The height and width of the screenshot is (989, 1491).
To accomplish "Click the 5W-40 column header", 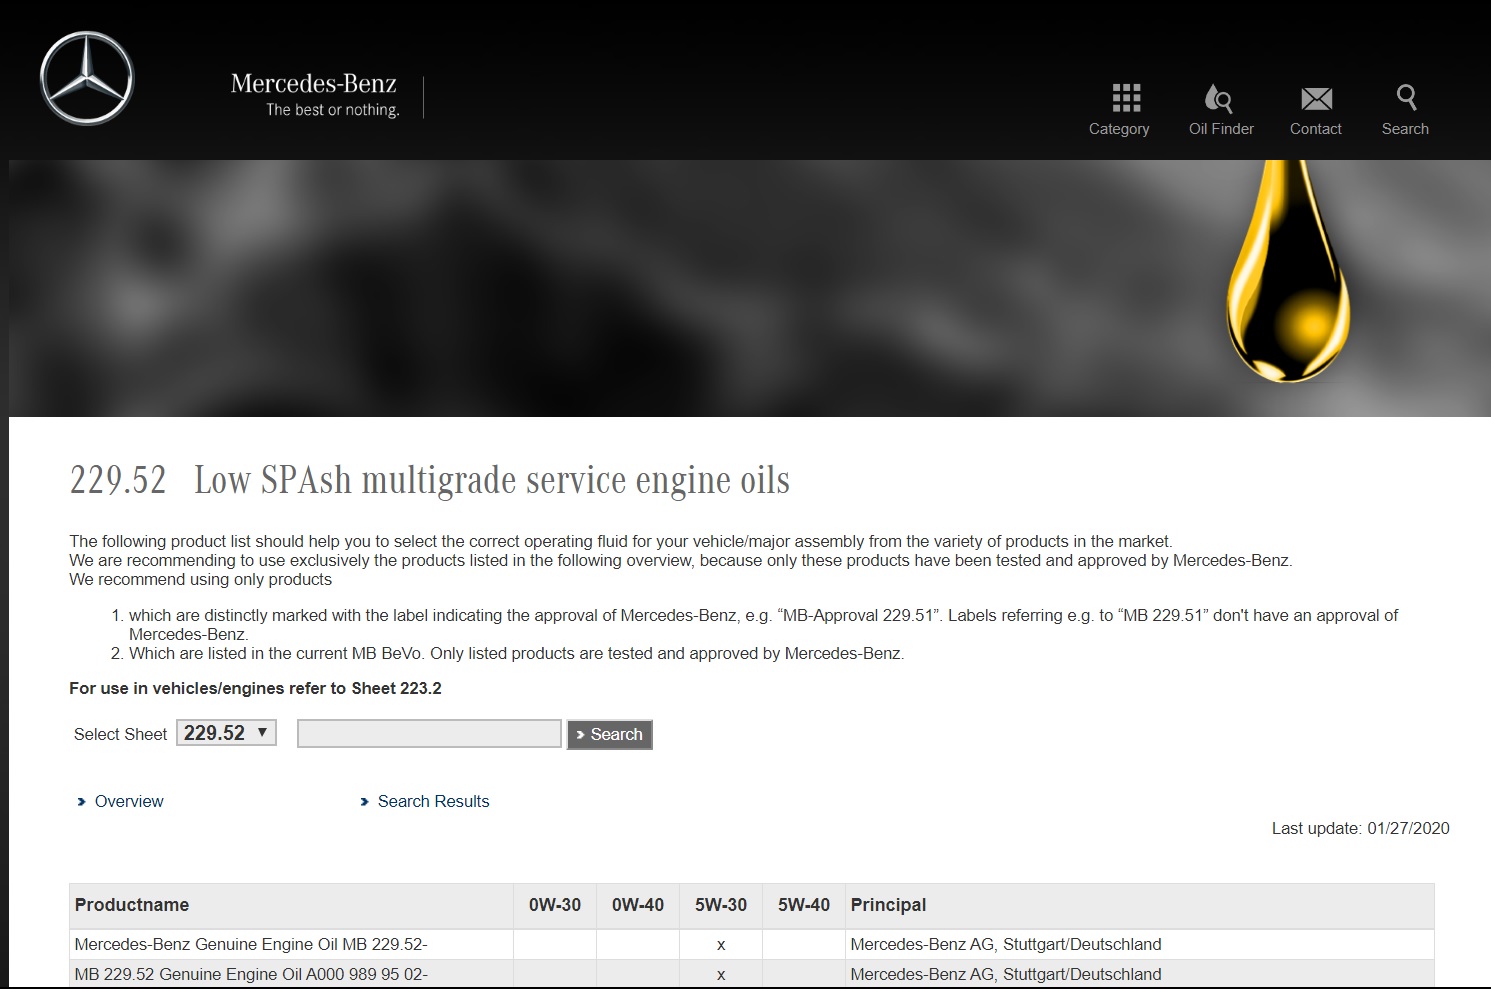I will point(804,905).
